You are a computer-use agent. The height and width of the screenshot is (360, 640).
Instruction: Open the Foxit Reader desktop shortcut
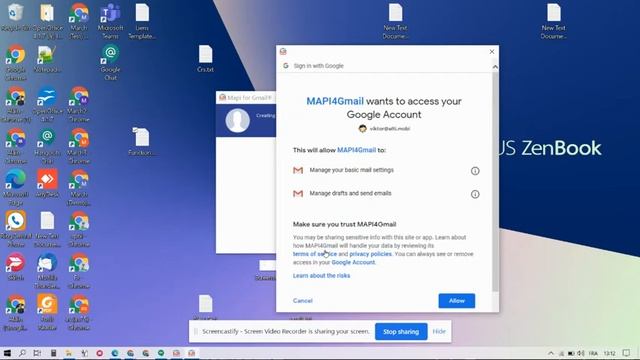47,313
